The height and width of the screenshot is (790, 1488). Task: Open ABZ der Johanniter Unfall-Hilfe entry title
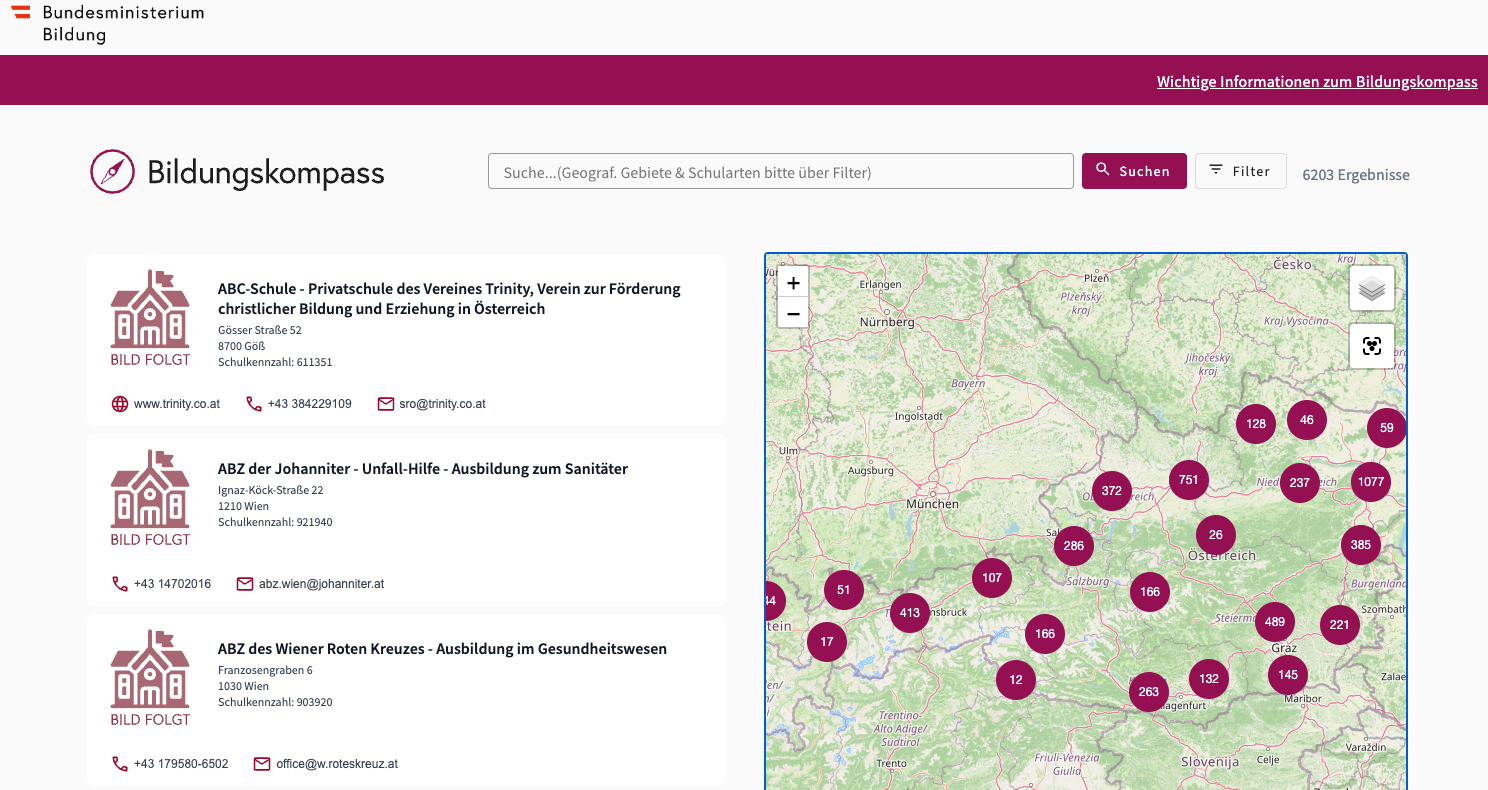pos(423,469)
